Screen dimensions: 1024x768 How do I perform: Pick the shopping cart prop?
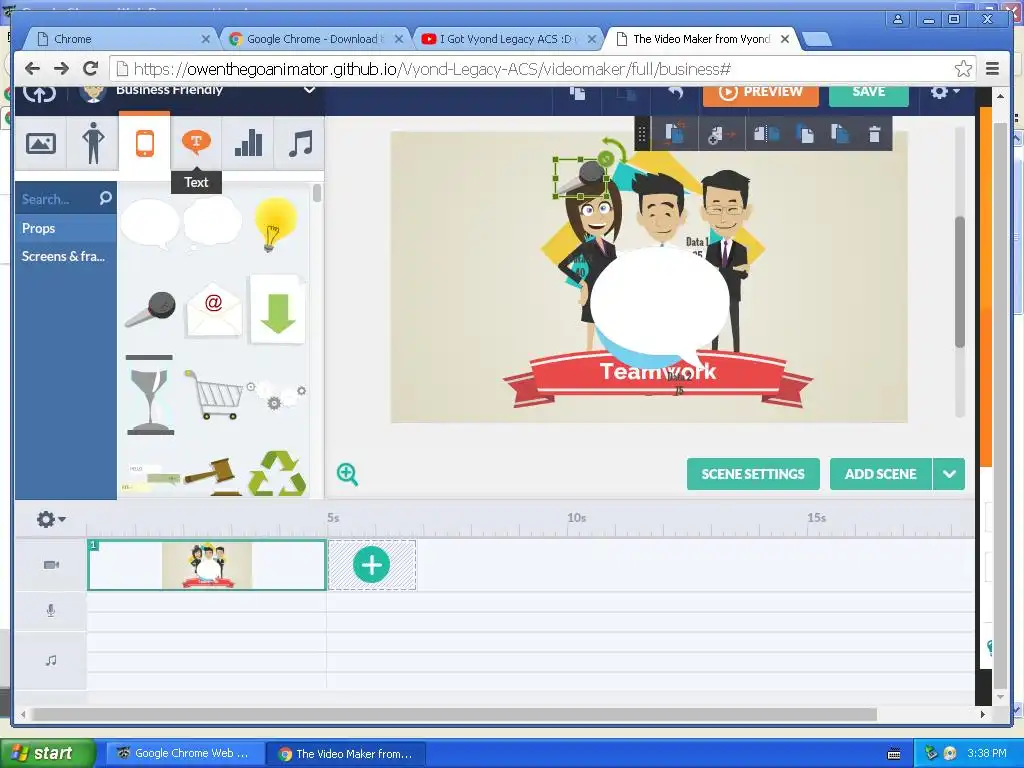214,394
